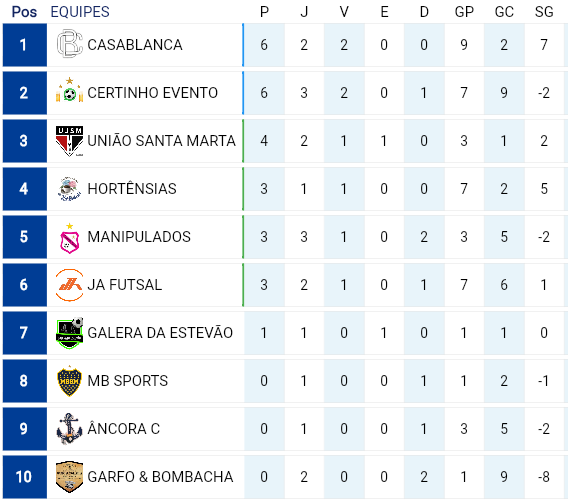Viewport: 568px width, 502px height.
Task: Click the Casablanca team crest icon
Action: point(70,44)
